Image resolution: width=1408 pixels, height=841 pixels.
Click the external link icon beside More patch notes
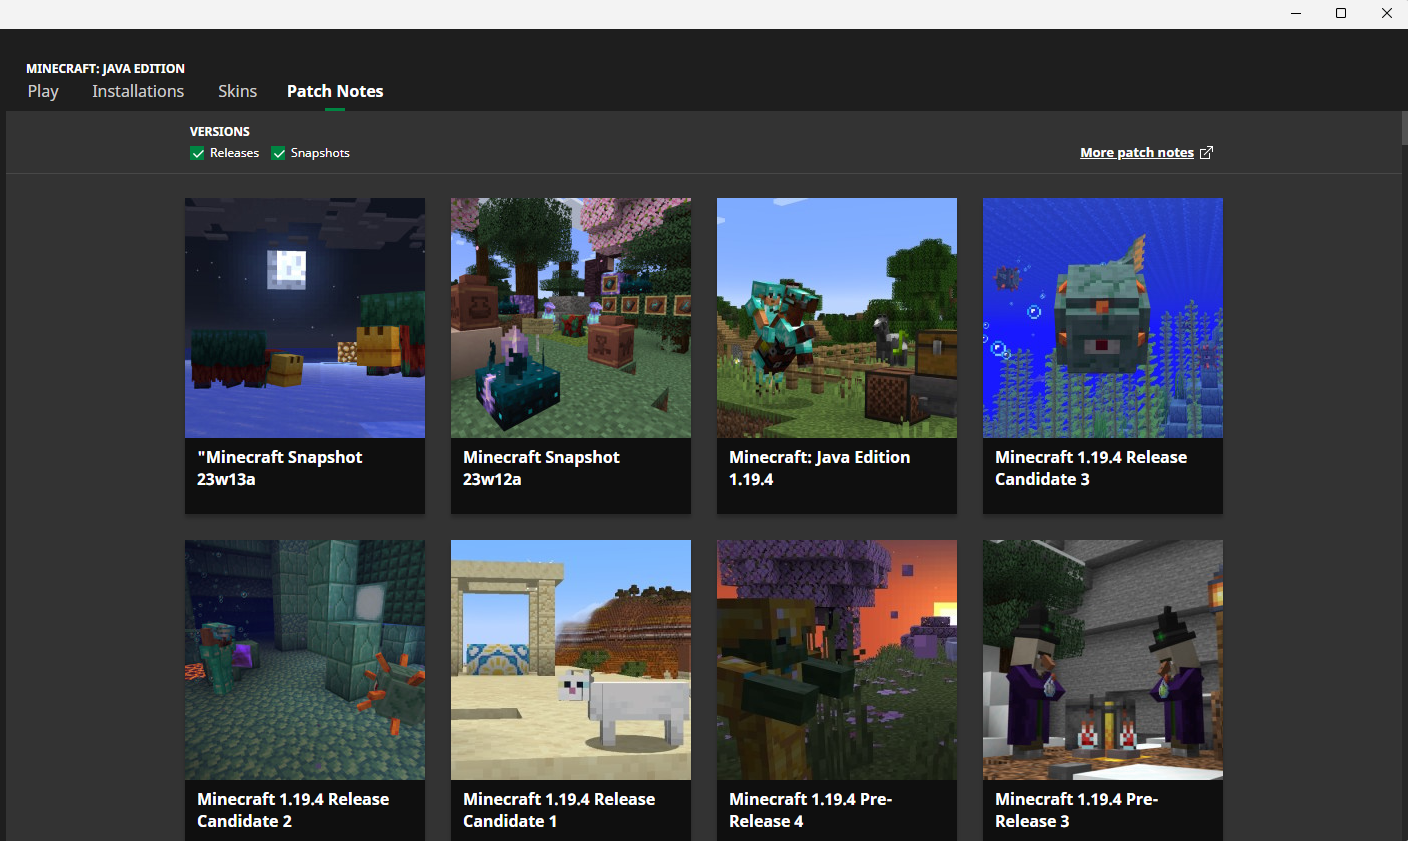1206,153
